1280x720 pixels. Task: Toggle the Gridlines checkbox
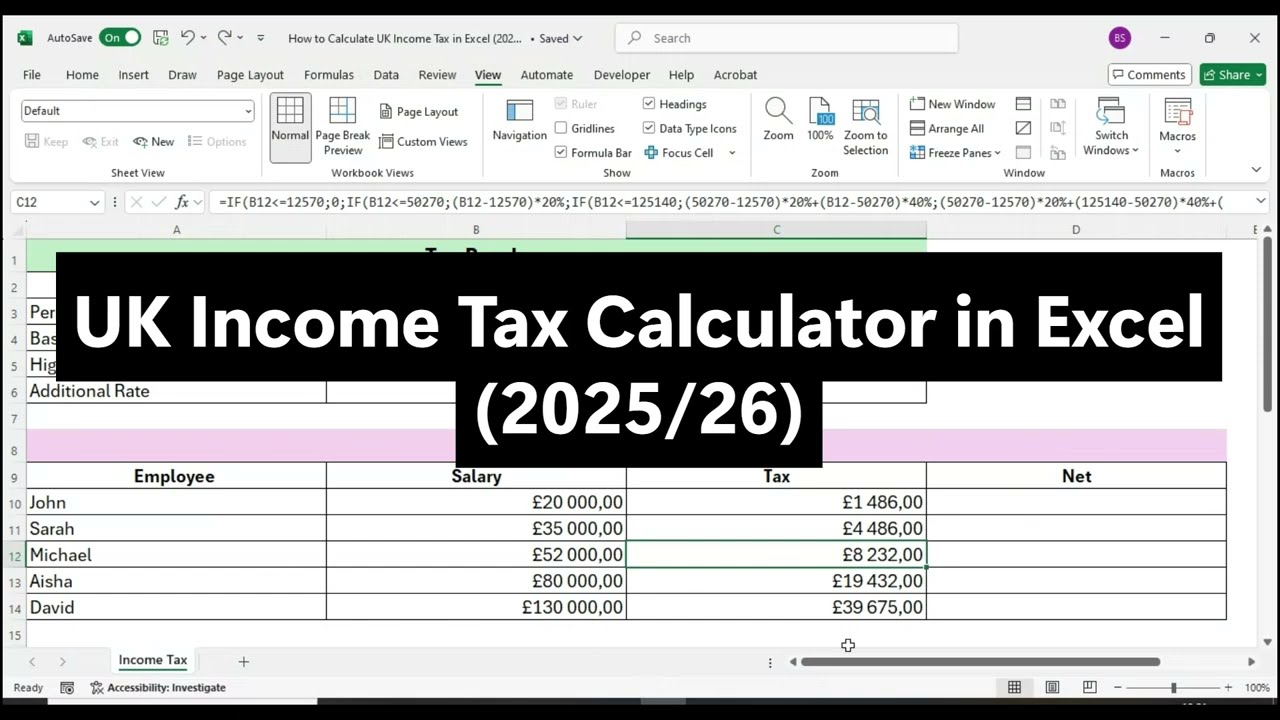[561, 128]
